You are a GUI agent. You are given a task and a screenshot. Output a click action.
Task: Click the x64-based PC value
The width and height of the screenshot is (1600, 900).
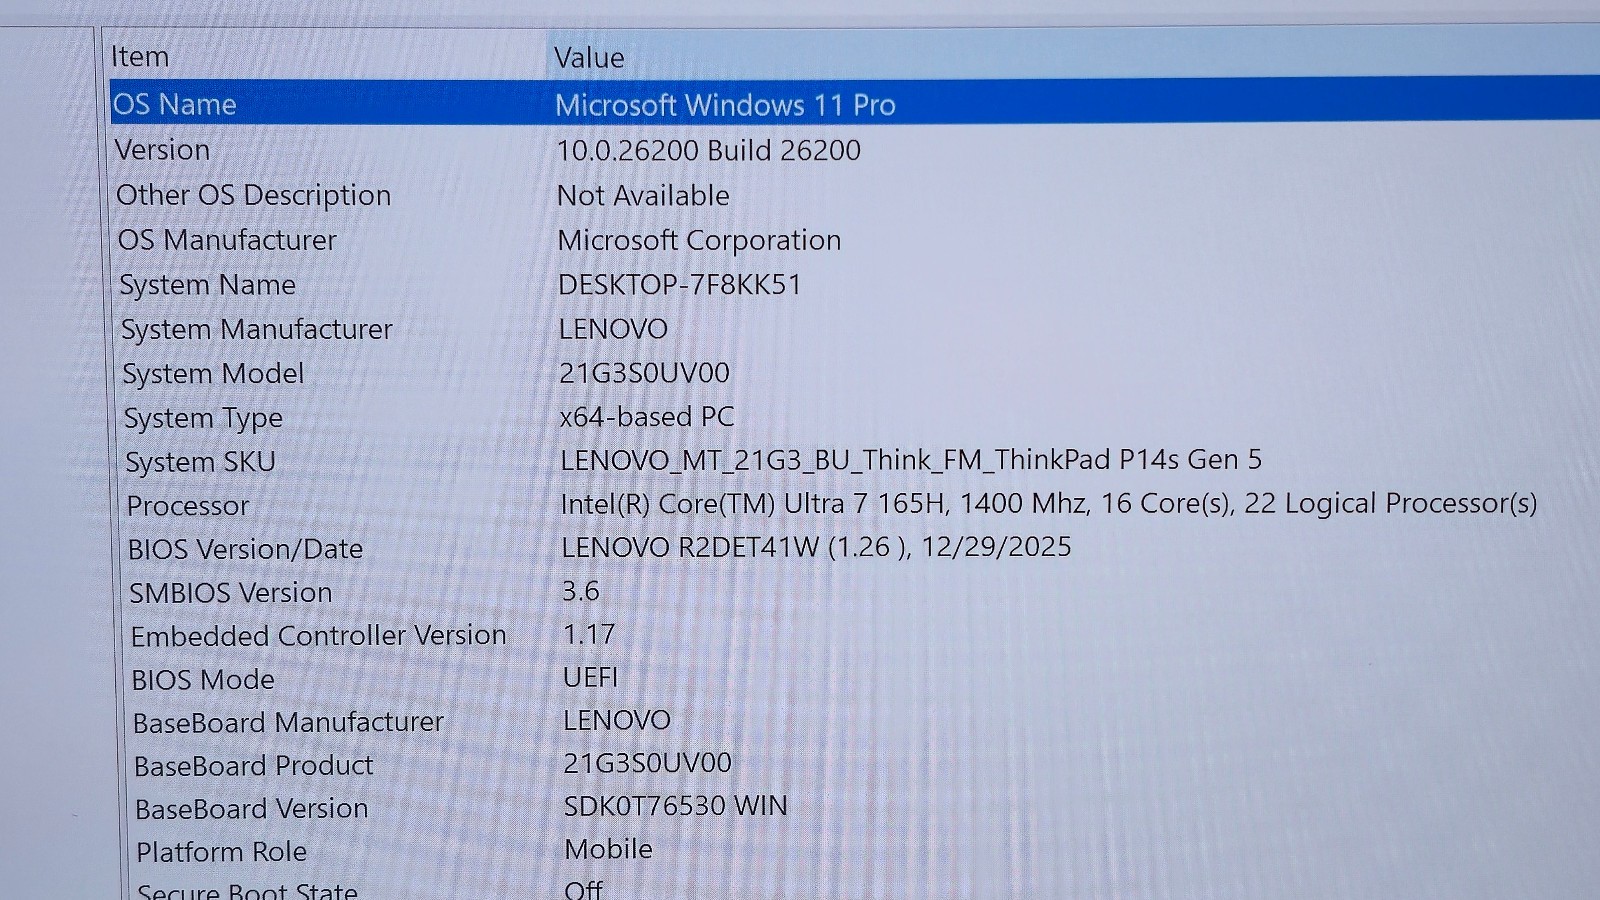(646, 416)
